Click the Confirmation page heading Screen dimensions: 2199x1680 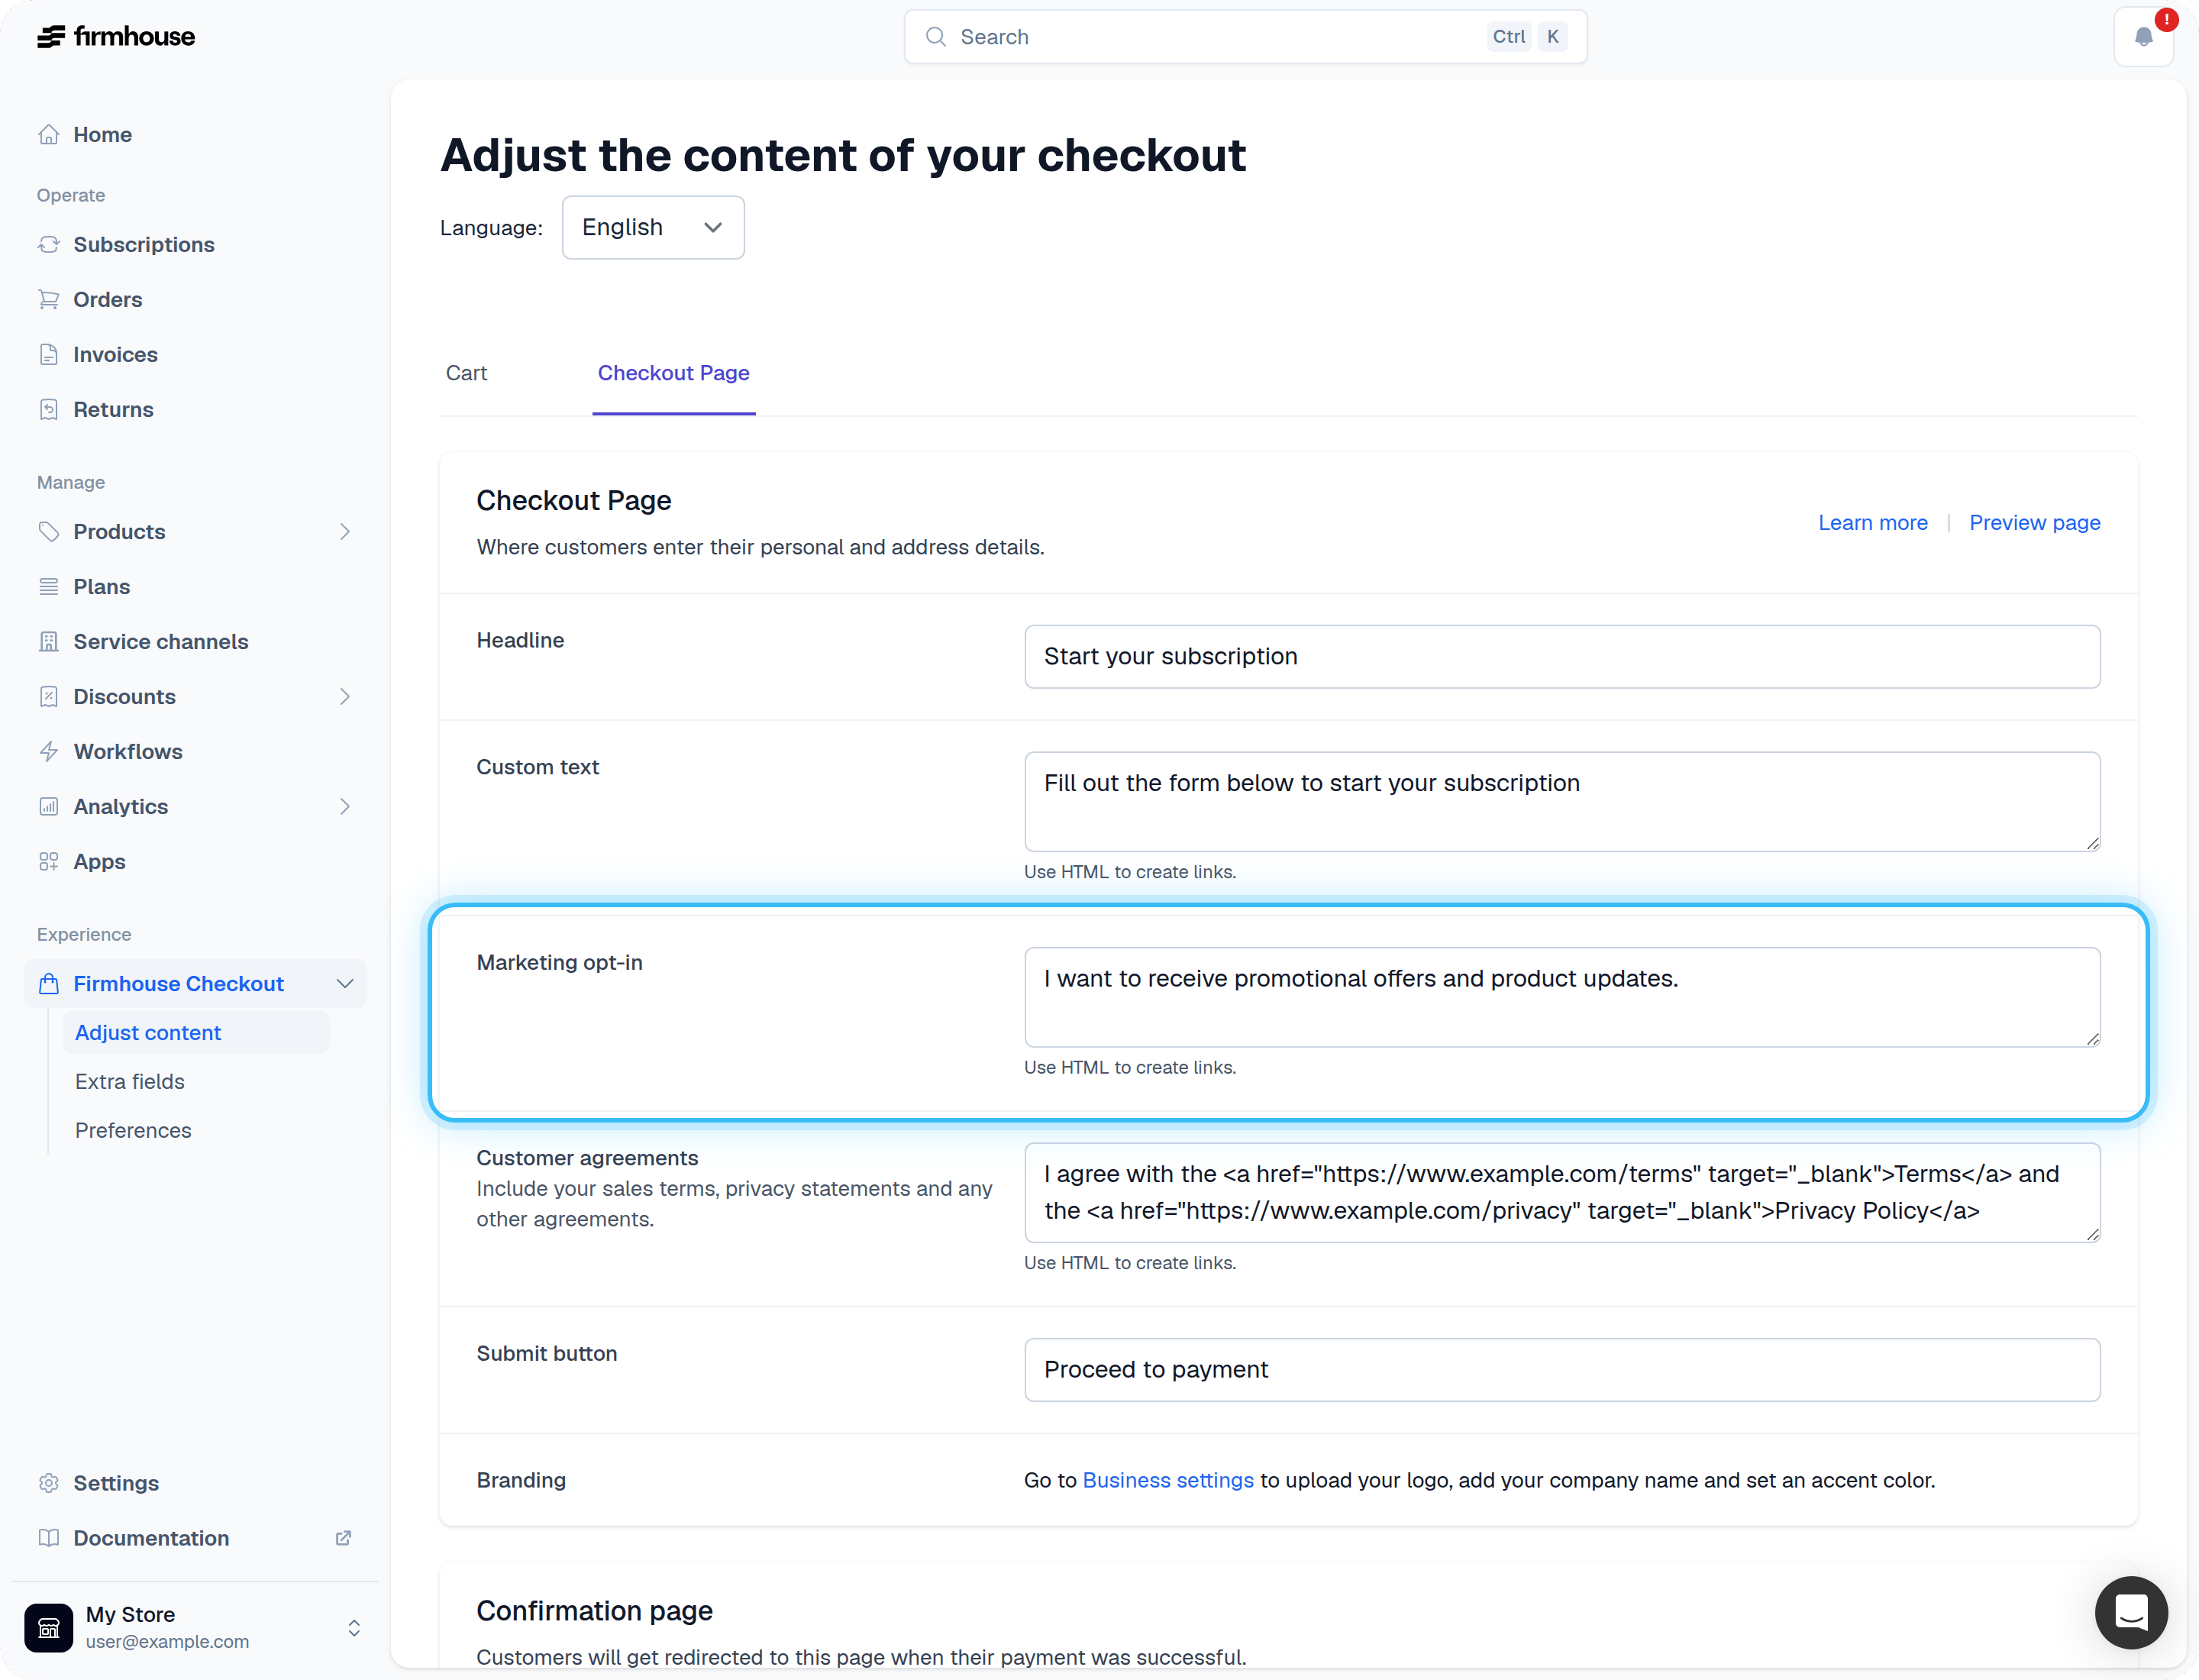coord(594,1610)
